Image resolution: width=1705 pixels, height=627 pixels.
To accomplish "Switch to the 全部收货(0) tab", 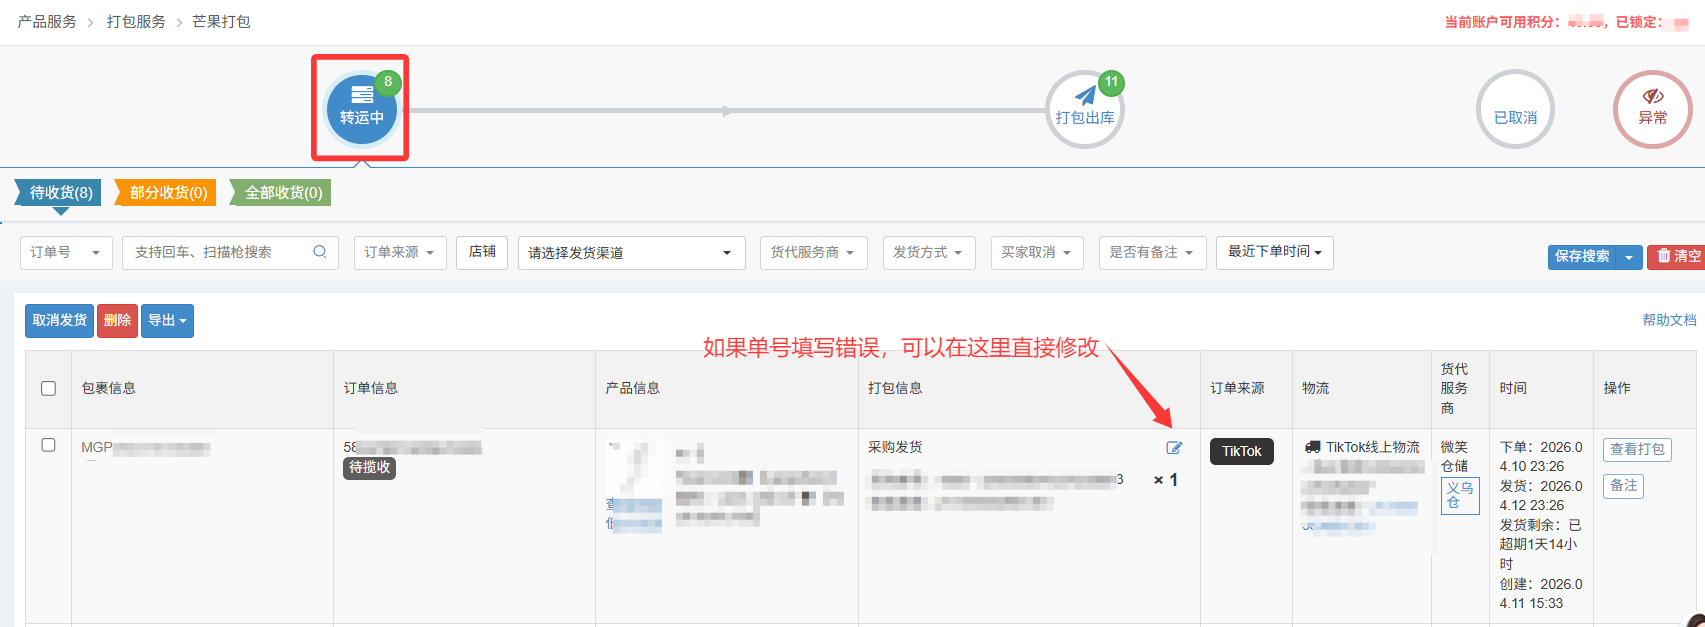I will click(282, 192).
